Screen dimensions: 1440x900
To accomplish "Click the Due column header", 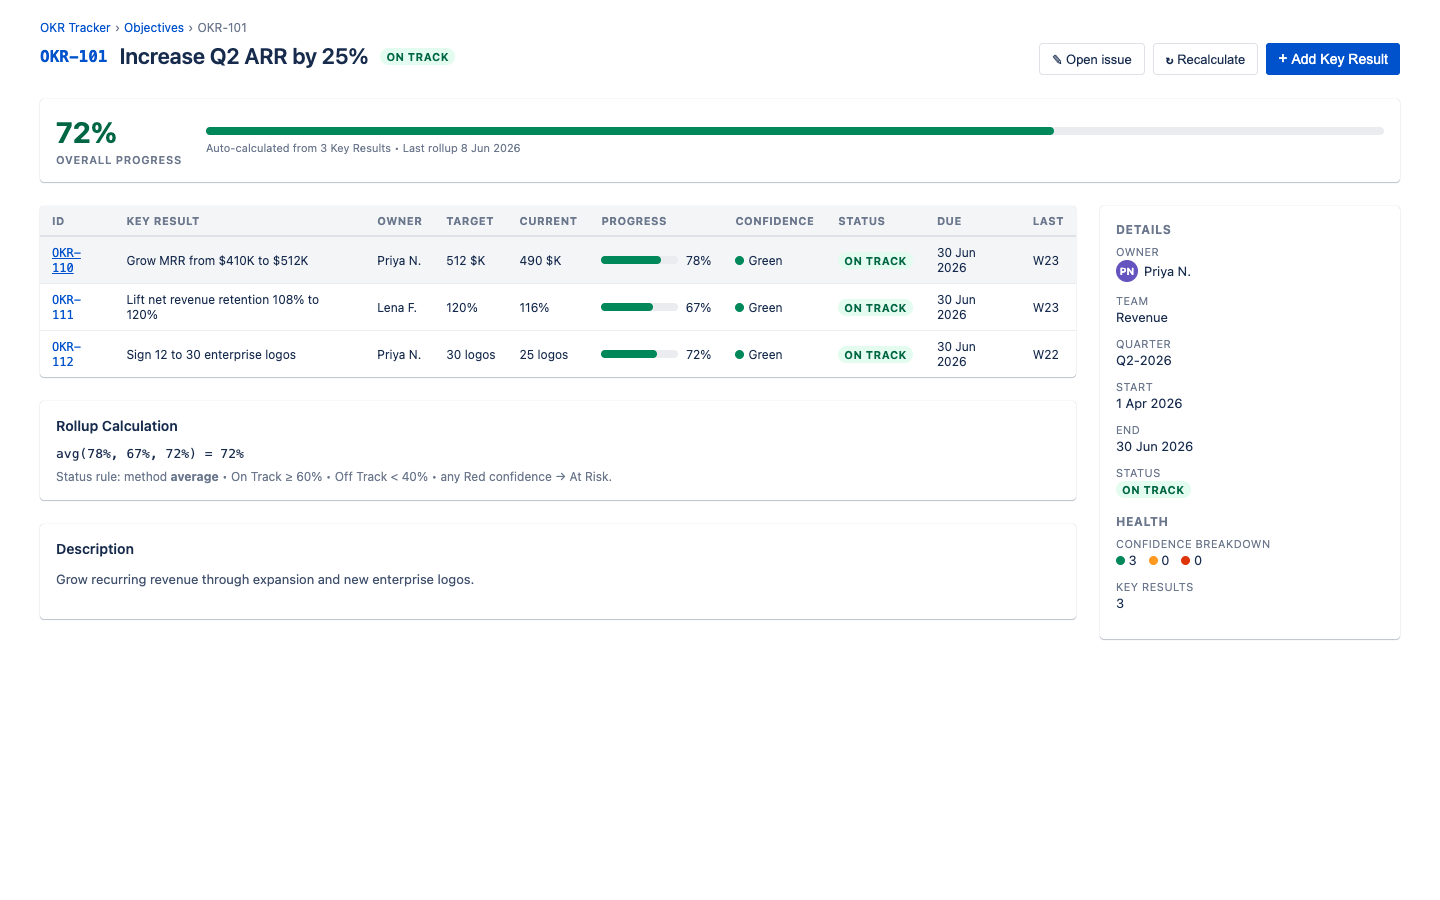I will pyautogui.click(x=949, y=221).
